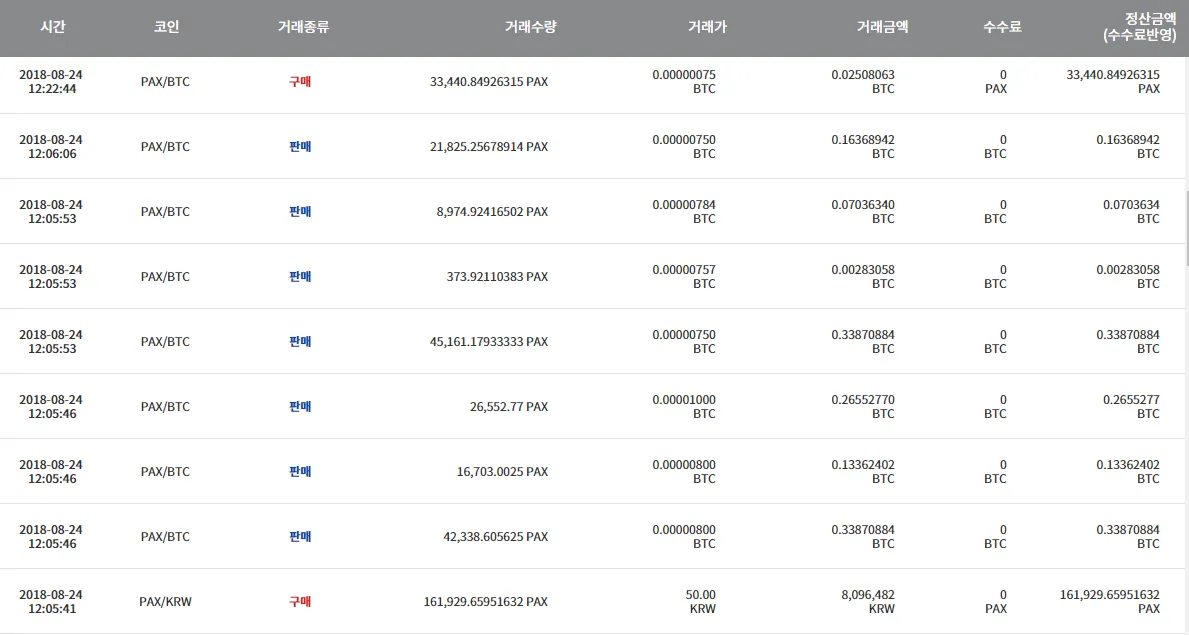Select quantity 42,338.605625 PAX
The width and height of the screenshot is (1189, 635).
pyautogui.click(x=496, y=537)
